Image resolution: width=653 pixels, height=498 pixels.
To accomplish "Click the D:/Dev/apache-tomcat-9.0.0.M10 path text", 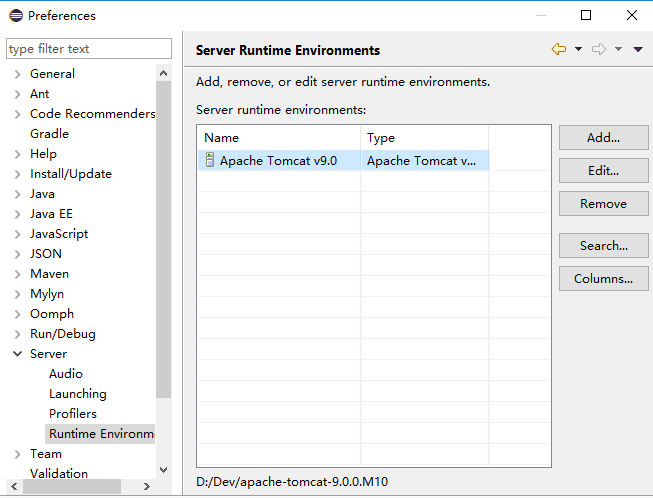I will pos(292,482).
